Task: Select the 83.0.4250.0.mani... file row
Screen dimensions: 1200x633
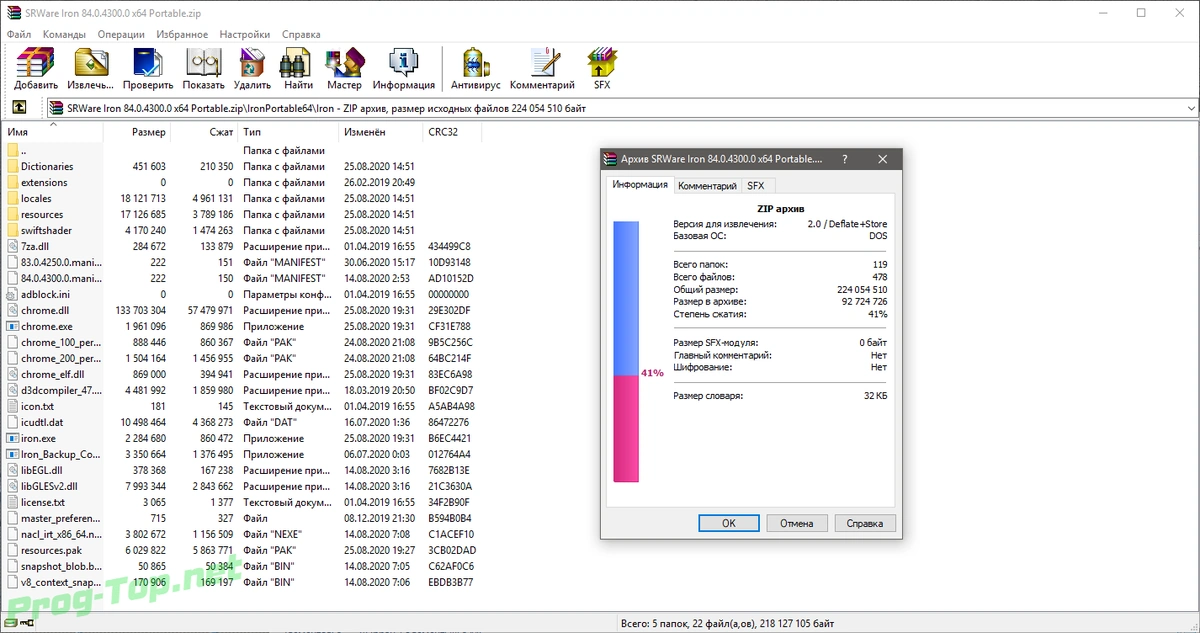Action: (241, 262)
